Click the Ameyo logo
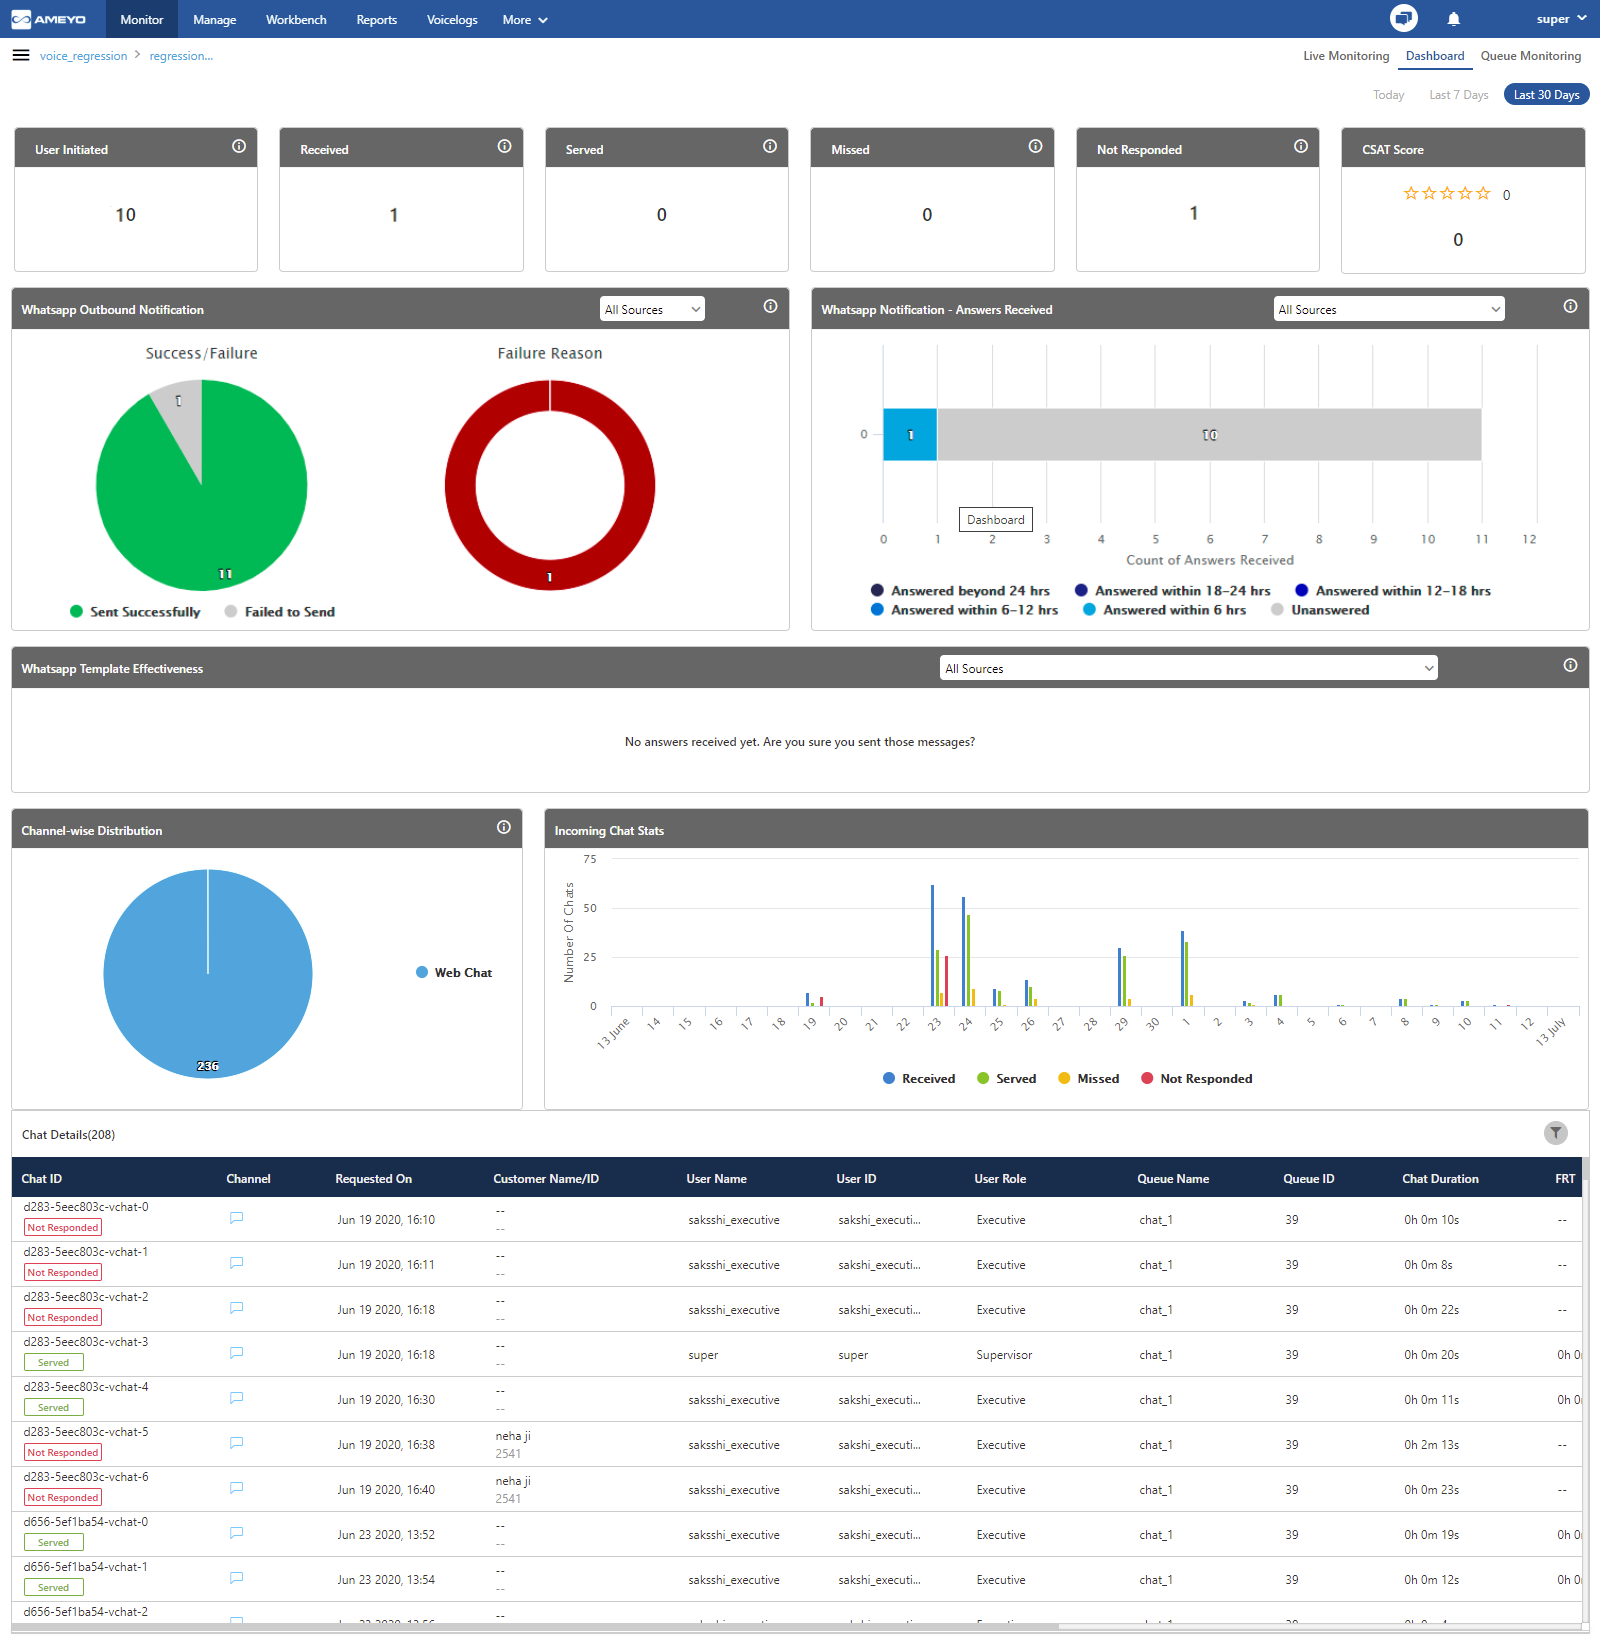1600x1648 pixels. point(49,19)
